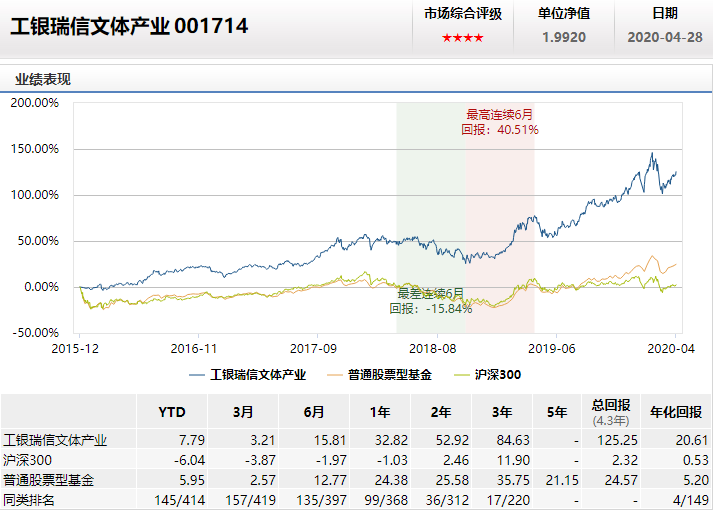Toggle the 普通股票型基金 legend series
The image size is (713, 512).
(379, 375)
